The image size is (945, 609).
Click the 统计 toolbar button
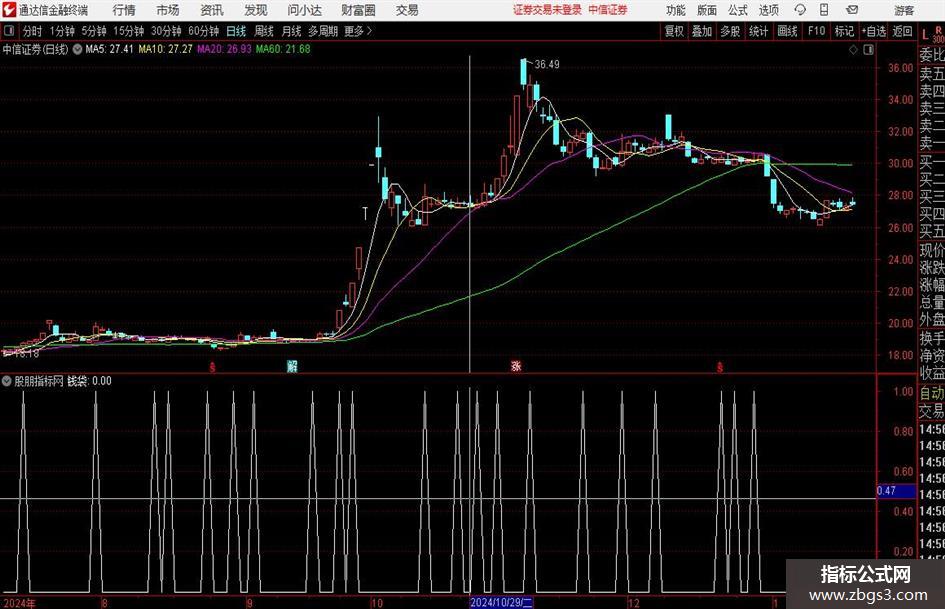pyautogui.click(x=759, y=31)
